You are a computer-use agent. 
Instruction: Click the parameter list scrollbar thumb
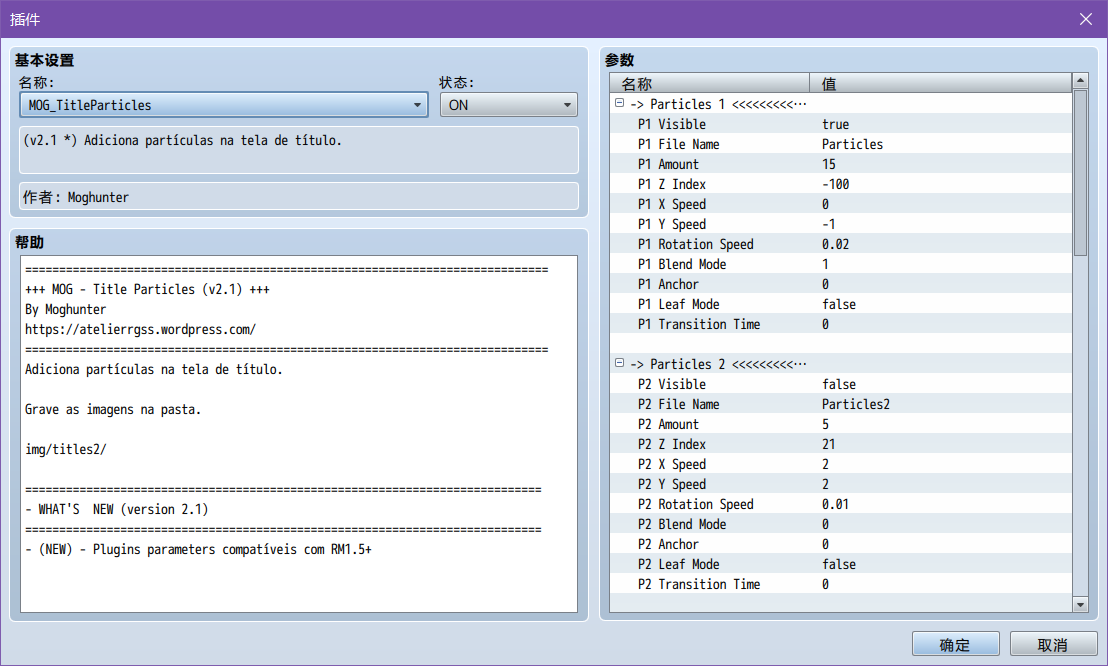1080,173
